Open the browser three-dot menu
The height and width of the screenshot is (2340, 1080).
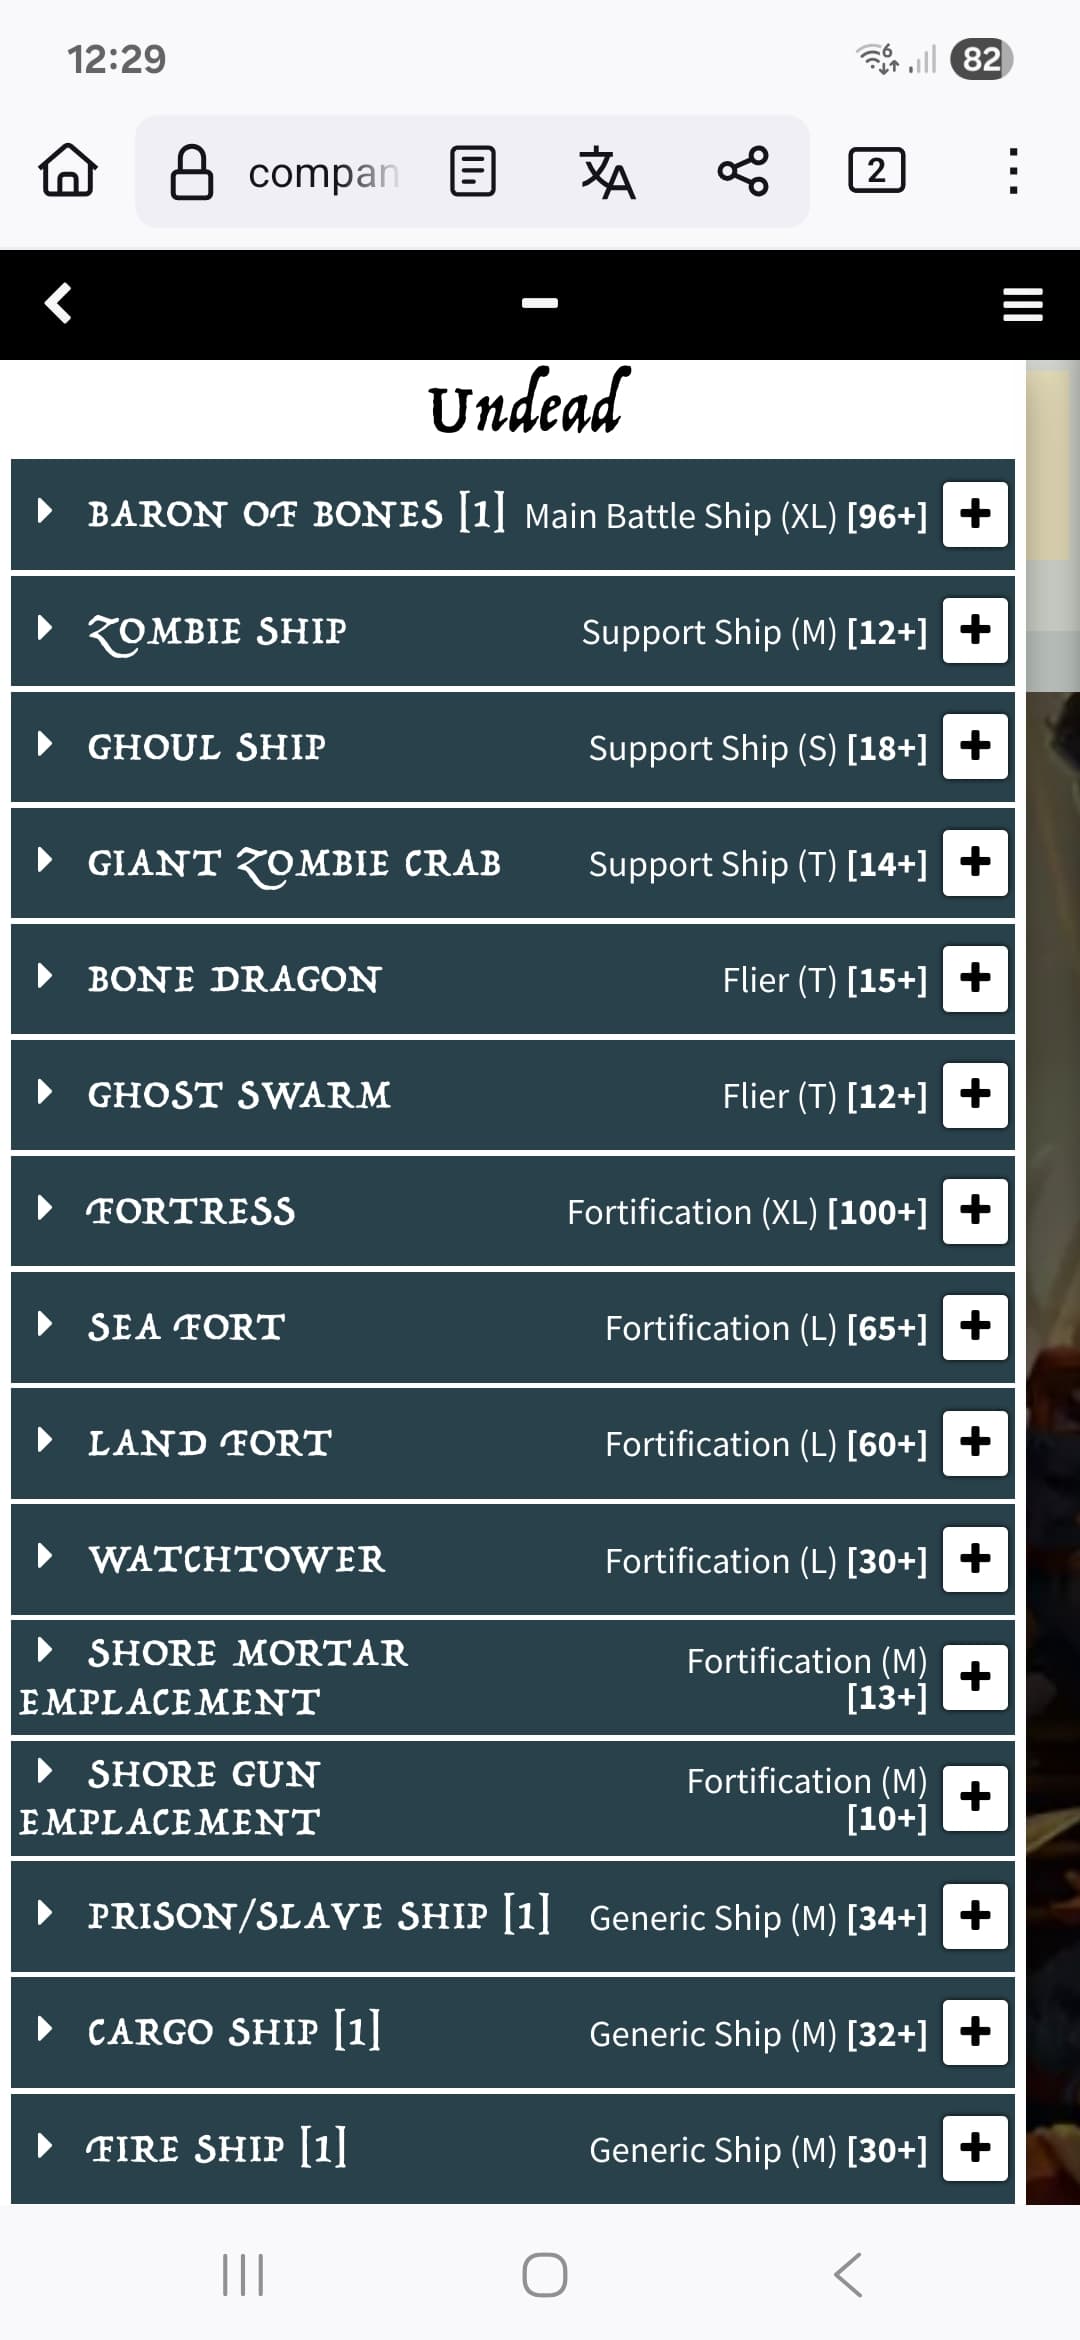click(1013, 171)
